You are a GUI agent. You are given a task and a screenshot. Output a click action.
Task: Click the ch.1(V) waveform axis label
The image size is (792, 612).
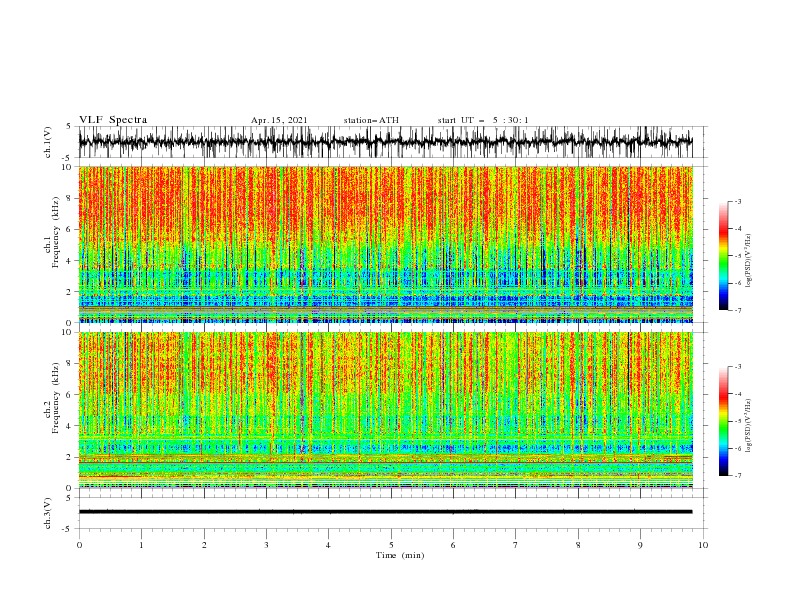click(x=48, y=142)
